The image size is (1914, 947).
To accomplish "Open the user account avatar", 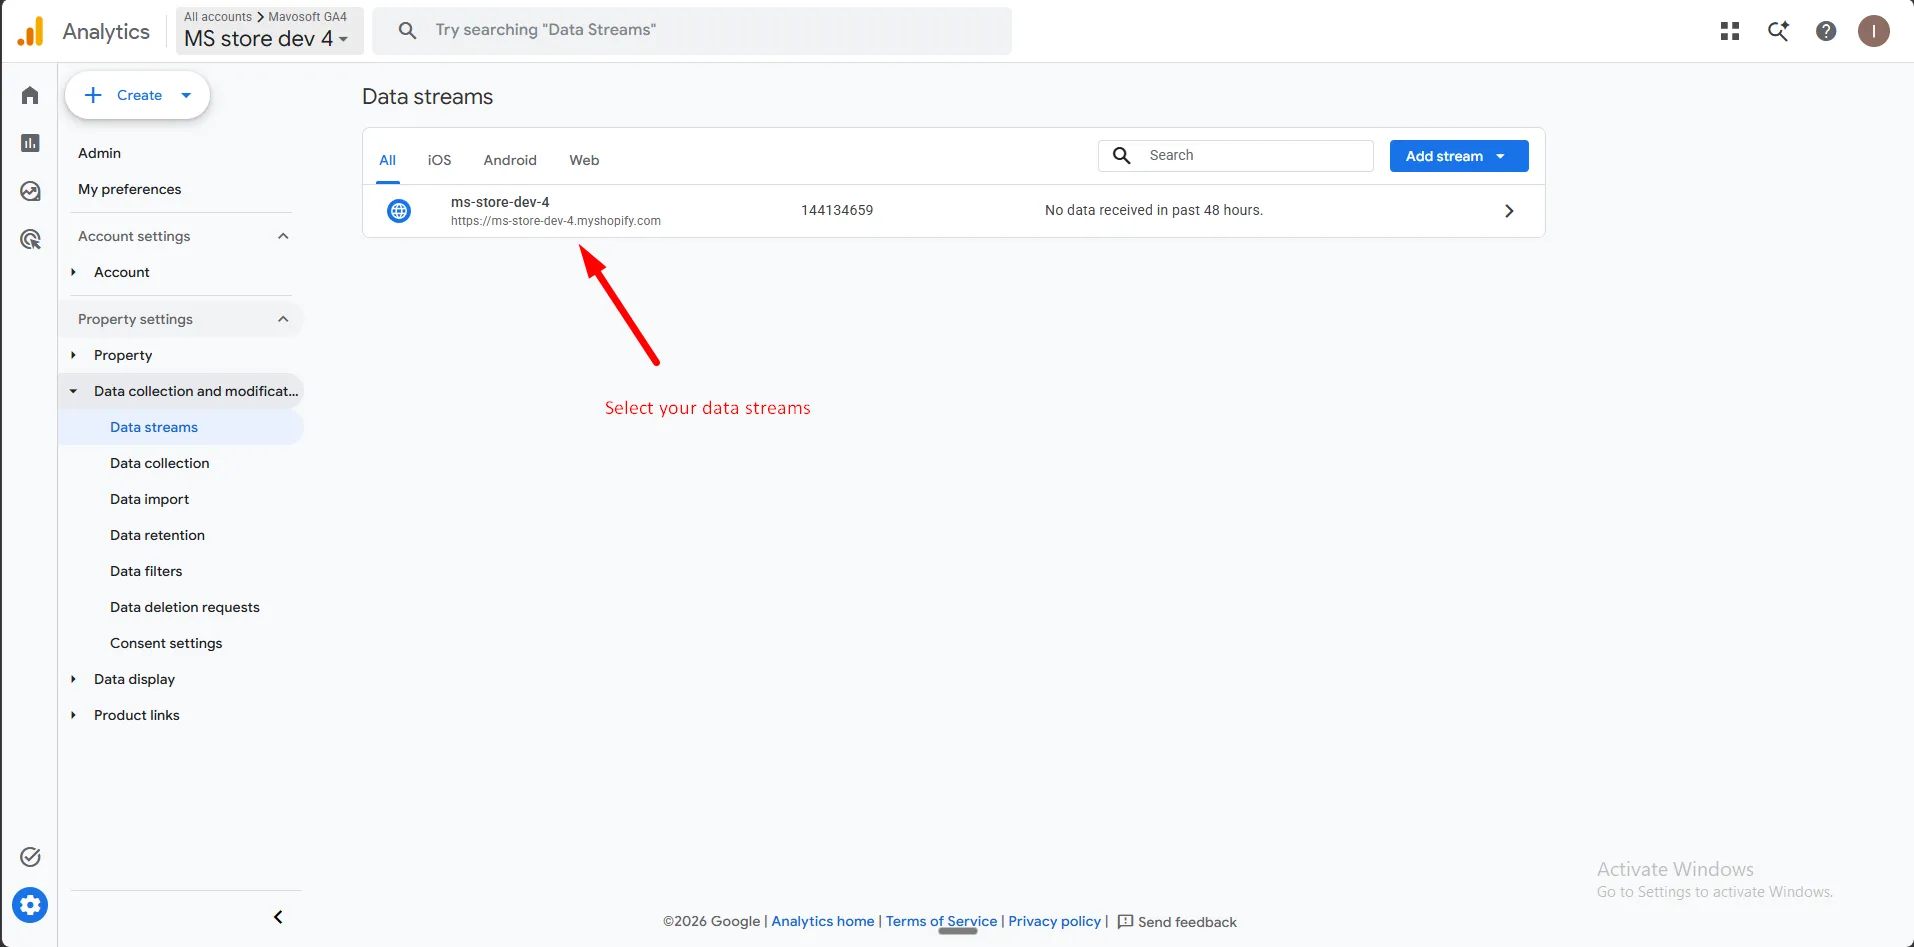I will pyautogui.click(x=1874, y=31).
